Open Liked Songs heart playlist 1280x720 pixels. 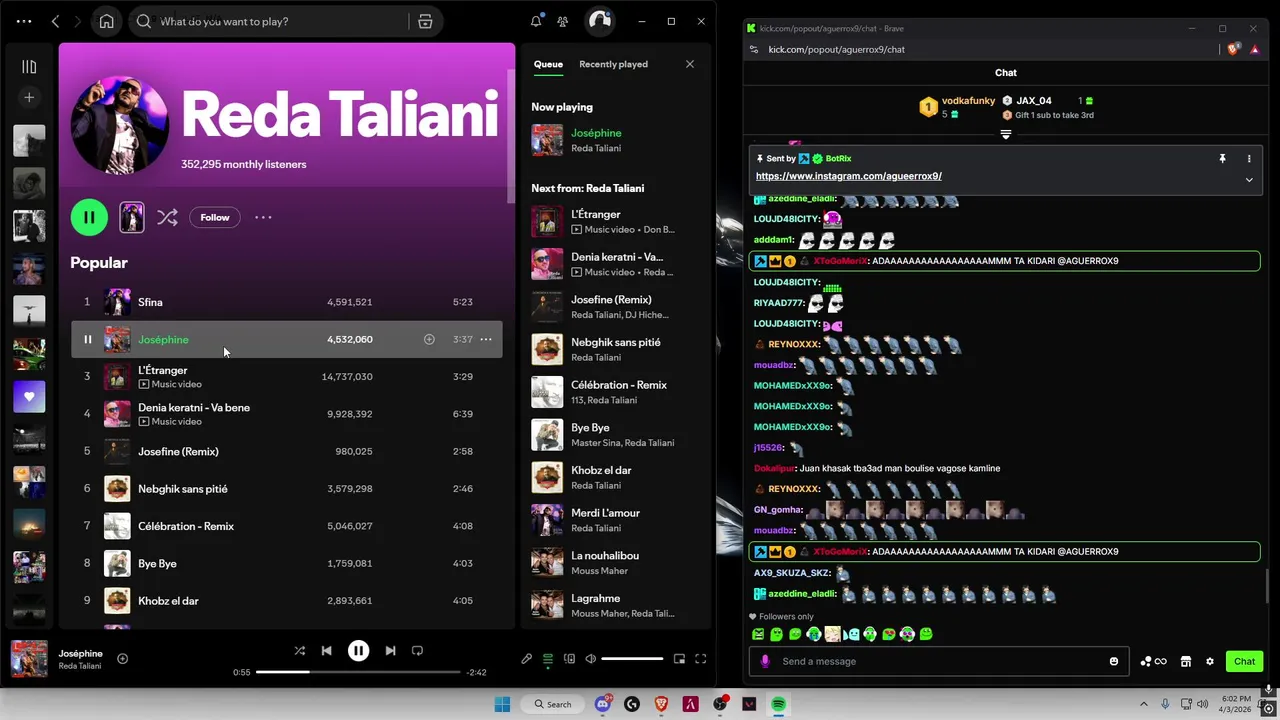pos(29,397)
